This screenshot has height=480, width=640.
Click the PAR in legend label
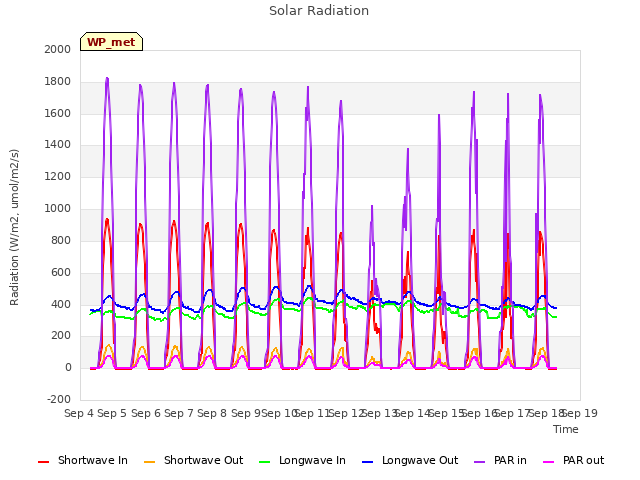pyautogui.click(x=510, y=460)
